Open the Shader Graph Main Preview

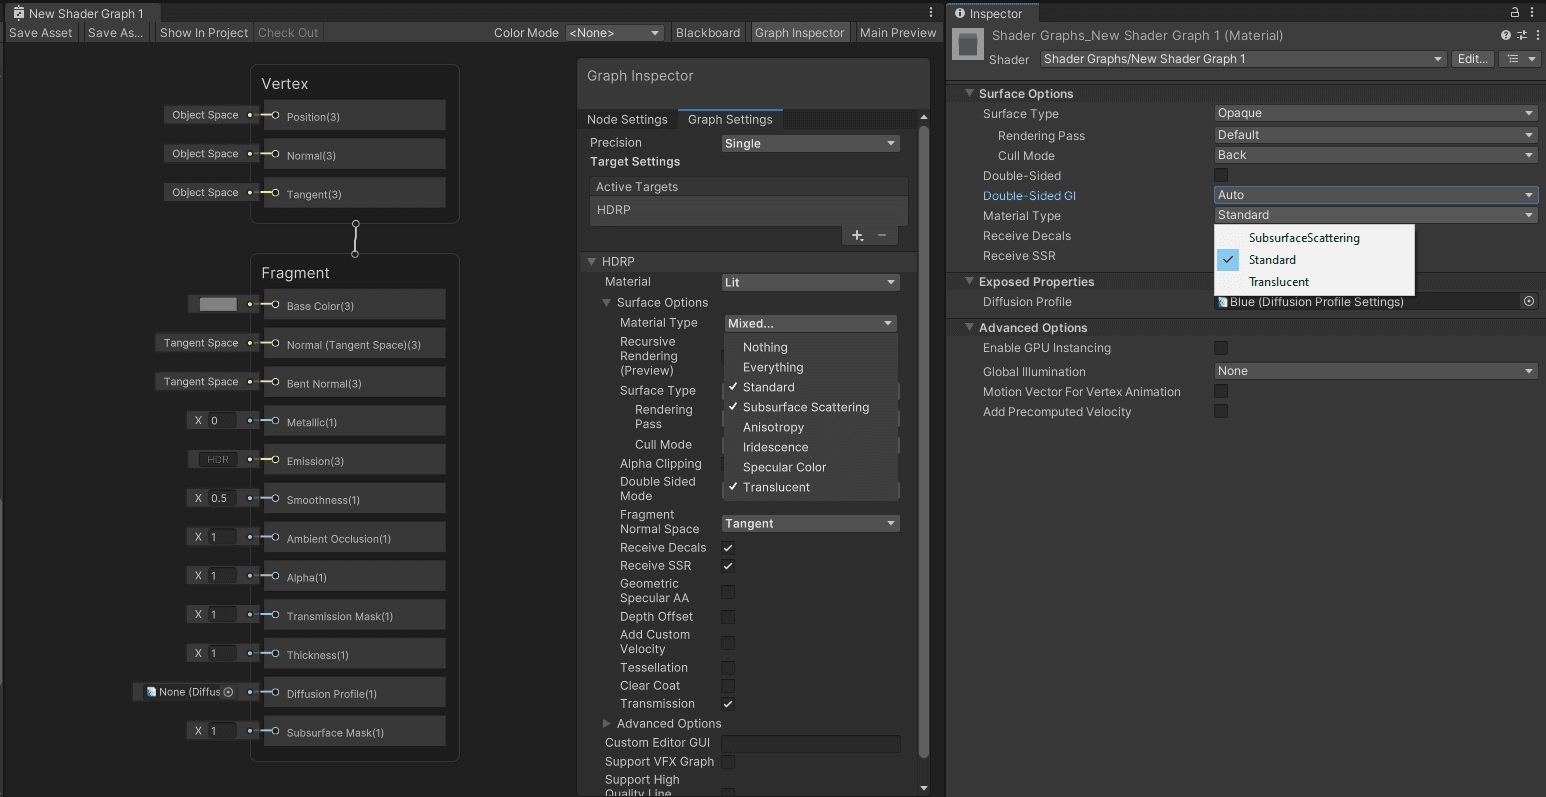897,32
